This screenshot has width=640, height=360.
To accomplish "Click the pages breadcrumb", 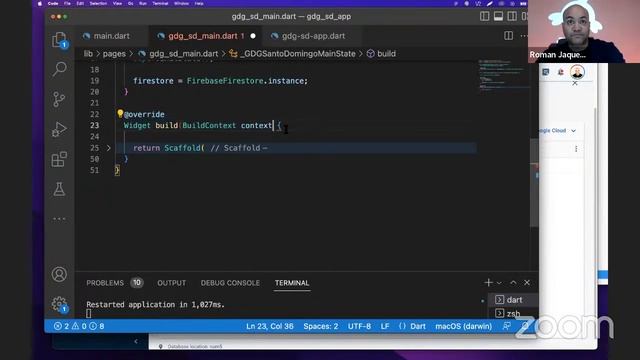I will [x=114, y=54].
